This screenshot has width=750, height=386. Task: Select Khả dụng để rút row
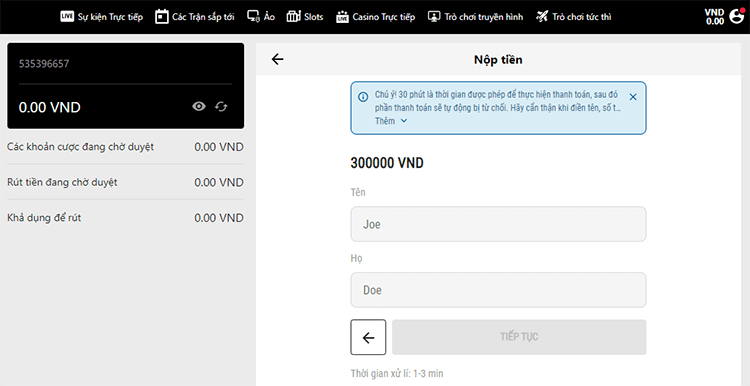coord(125,218)
